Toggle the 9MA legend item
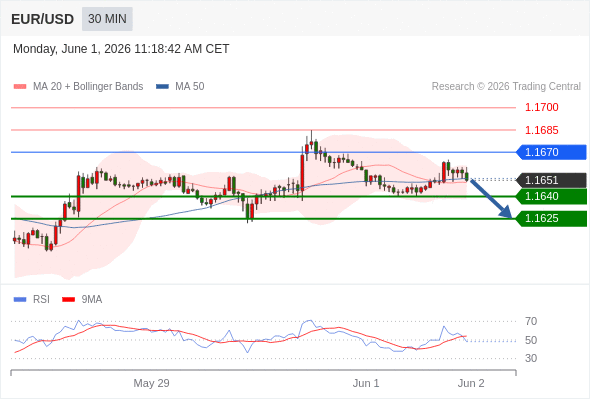The width and height of the screenshot is (590, 400). 82,300
